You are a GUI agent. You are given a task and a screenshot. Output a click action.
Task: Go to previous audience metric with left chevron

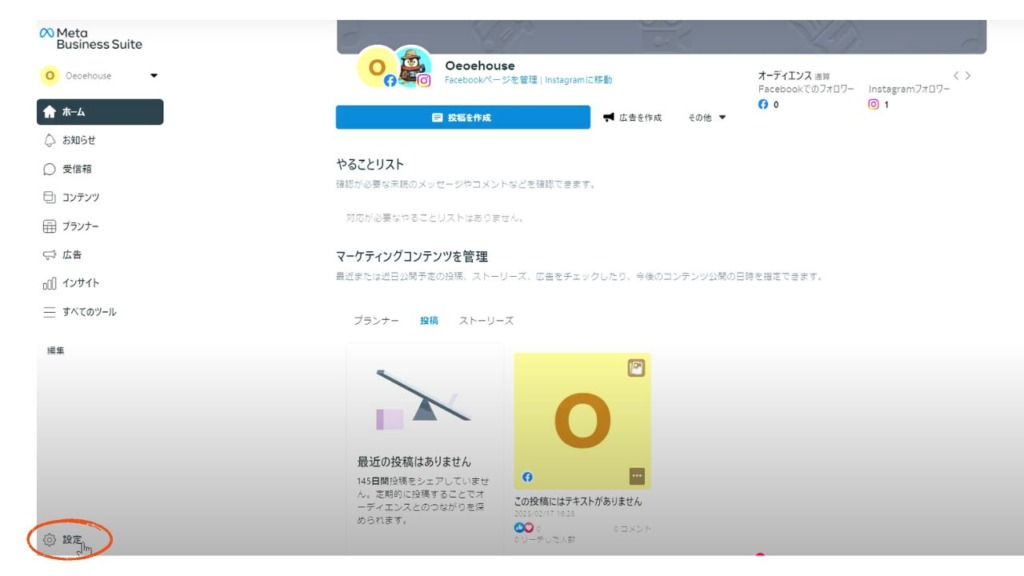coord(956,76)
